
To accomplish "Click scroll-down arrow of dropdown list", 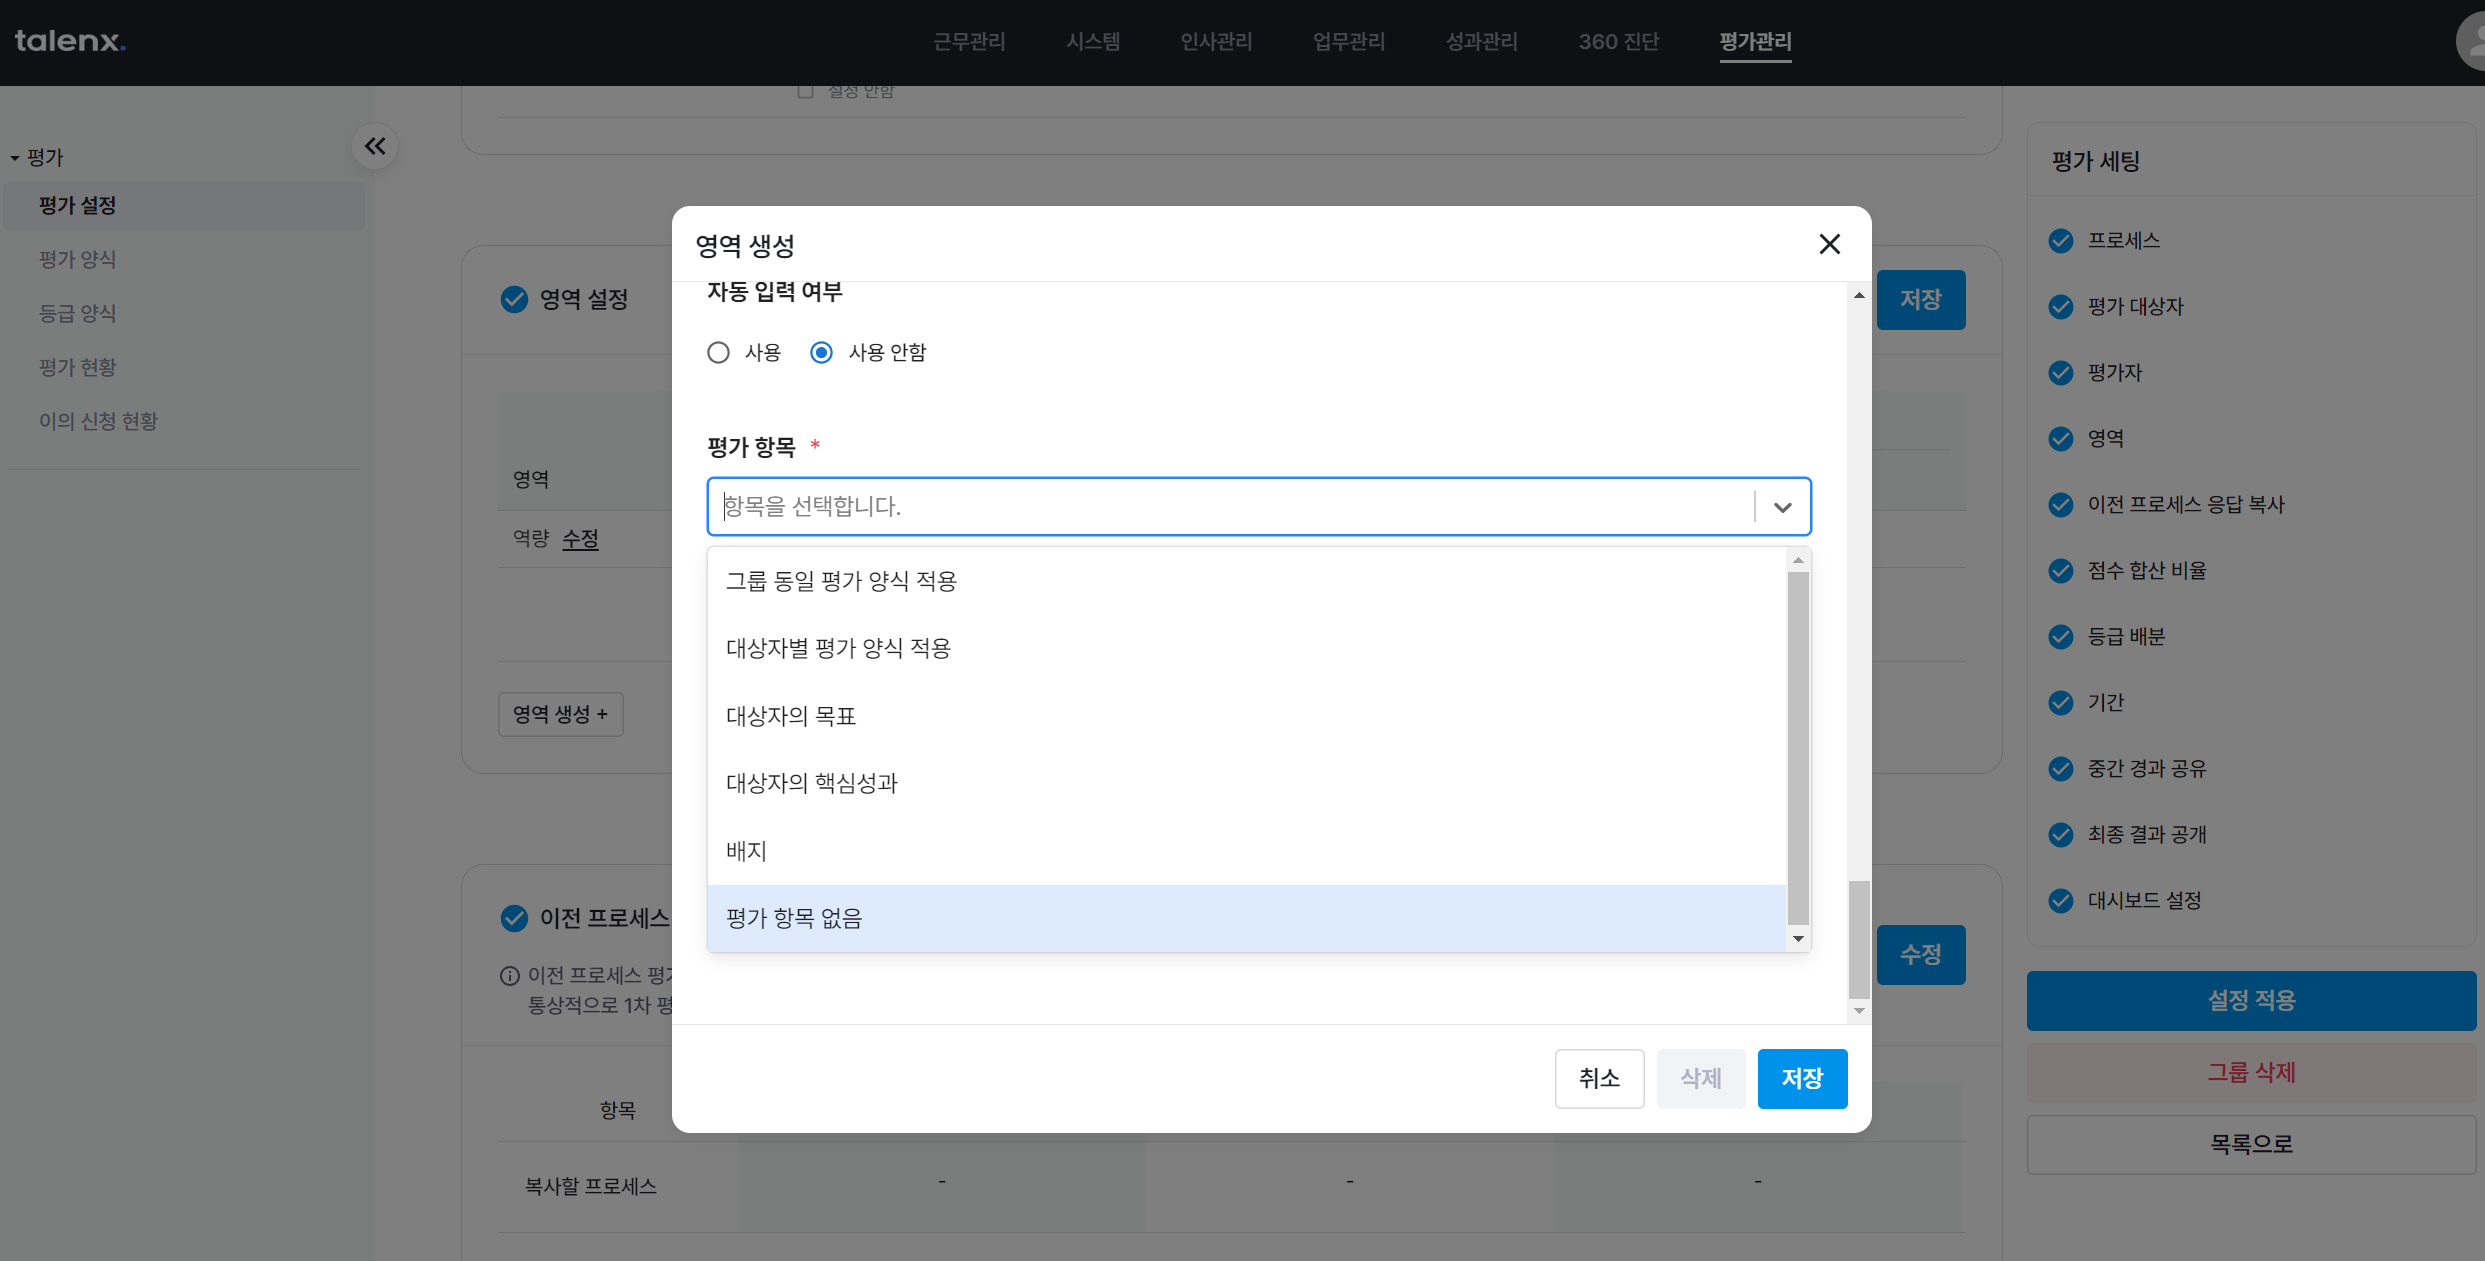I will 1798,939.
